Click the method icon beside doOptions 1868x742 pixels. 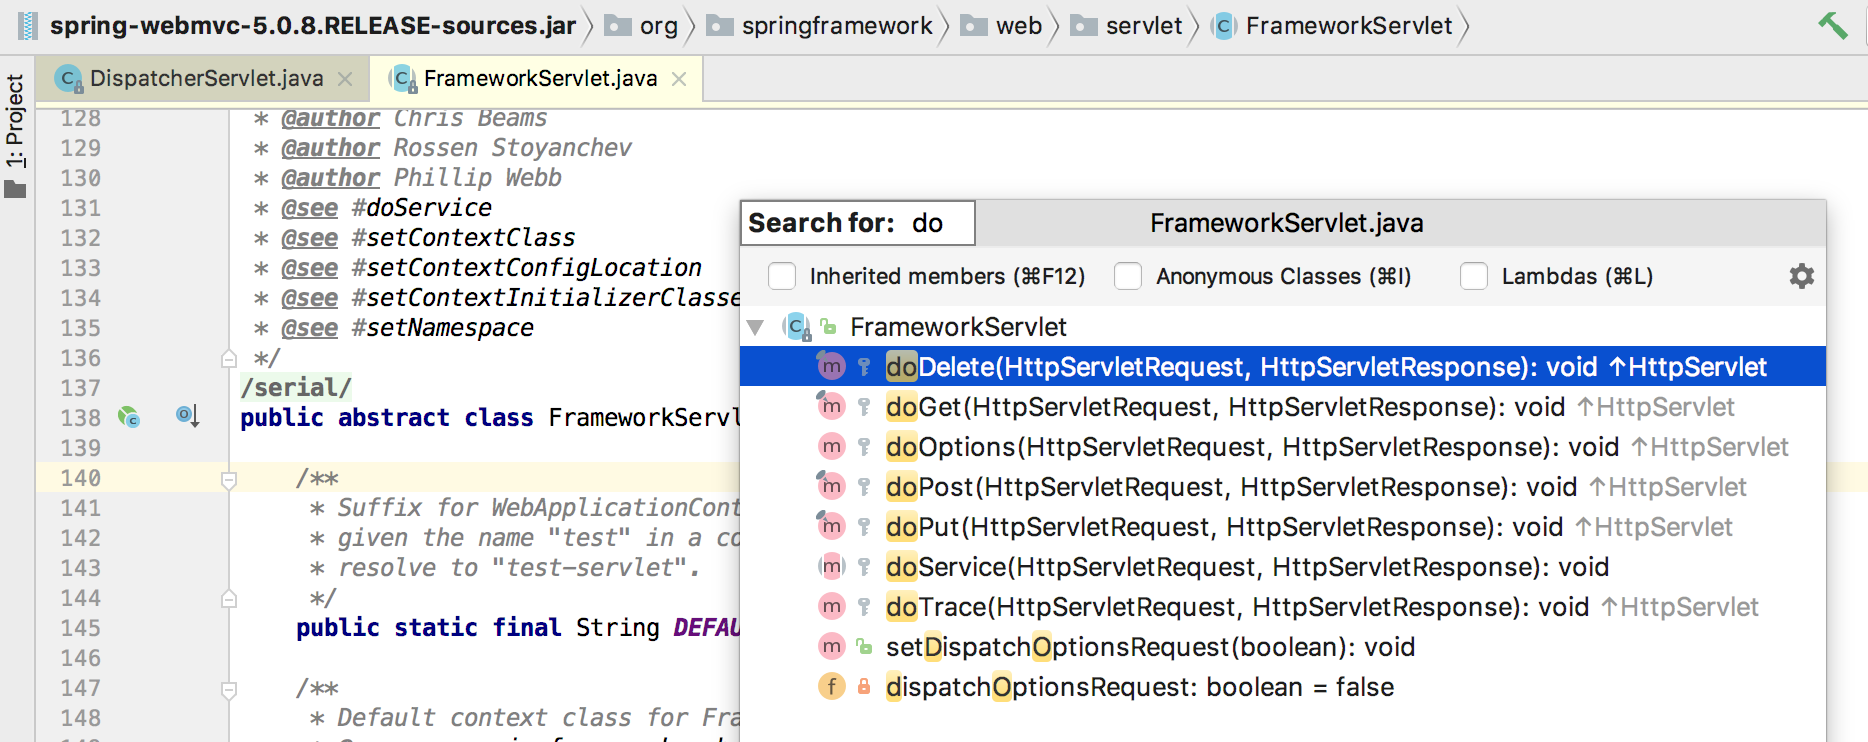(x=831, y=447)
